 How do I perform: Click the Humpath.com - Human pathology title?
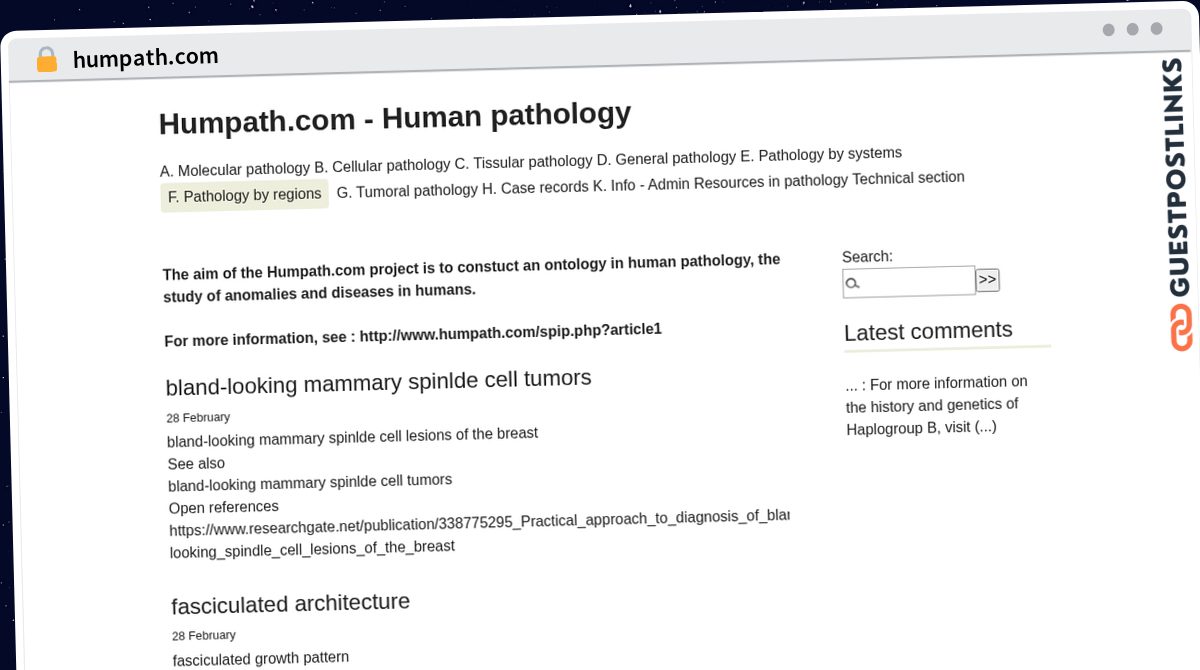(x=395, y=118)
